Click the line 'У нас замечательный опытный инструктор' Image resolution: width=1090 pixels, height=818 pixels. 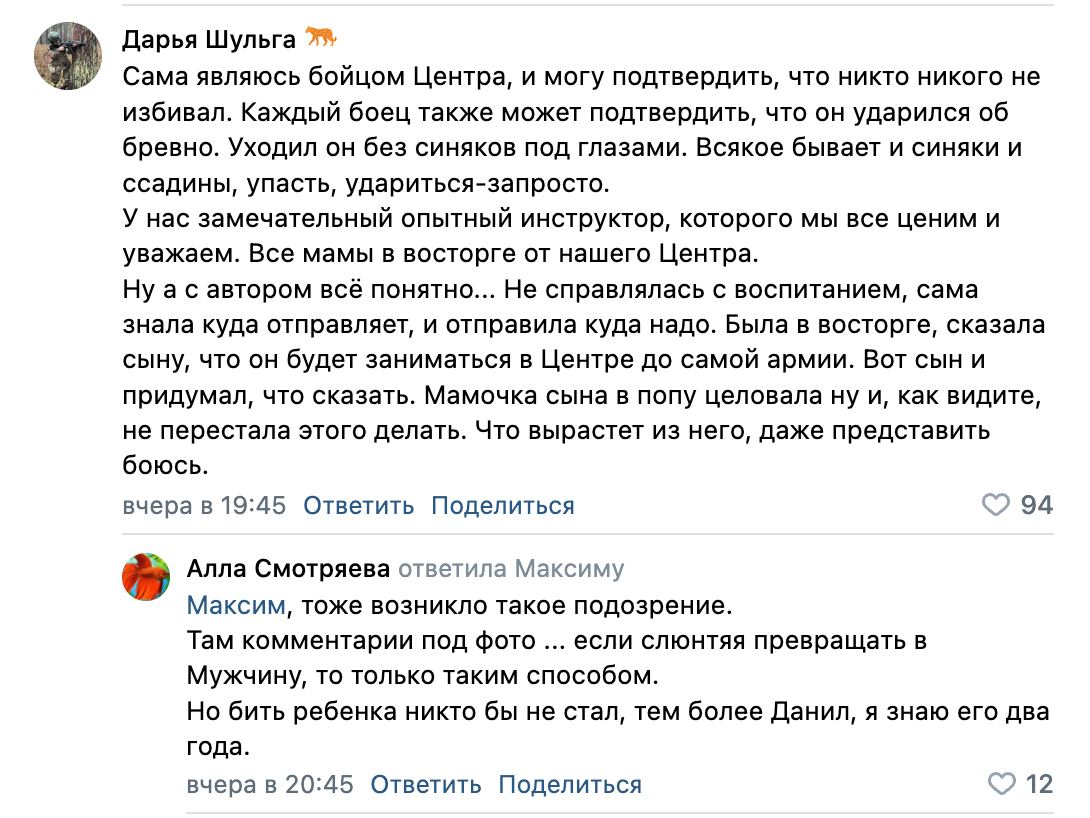[561, 218]
